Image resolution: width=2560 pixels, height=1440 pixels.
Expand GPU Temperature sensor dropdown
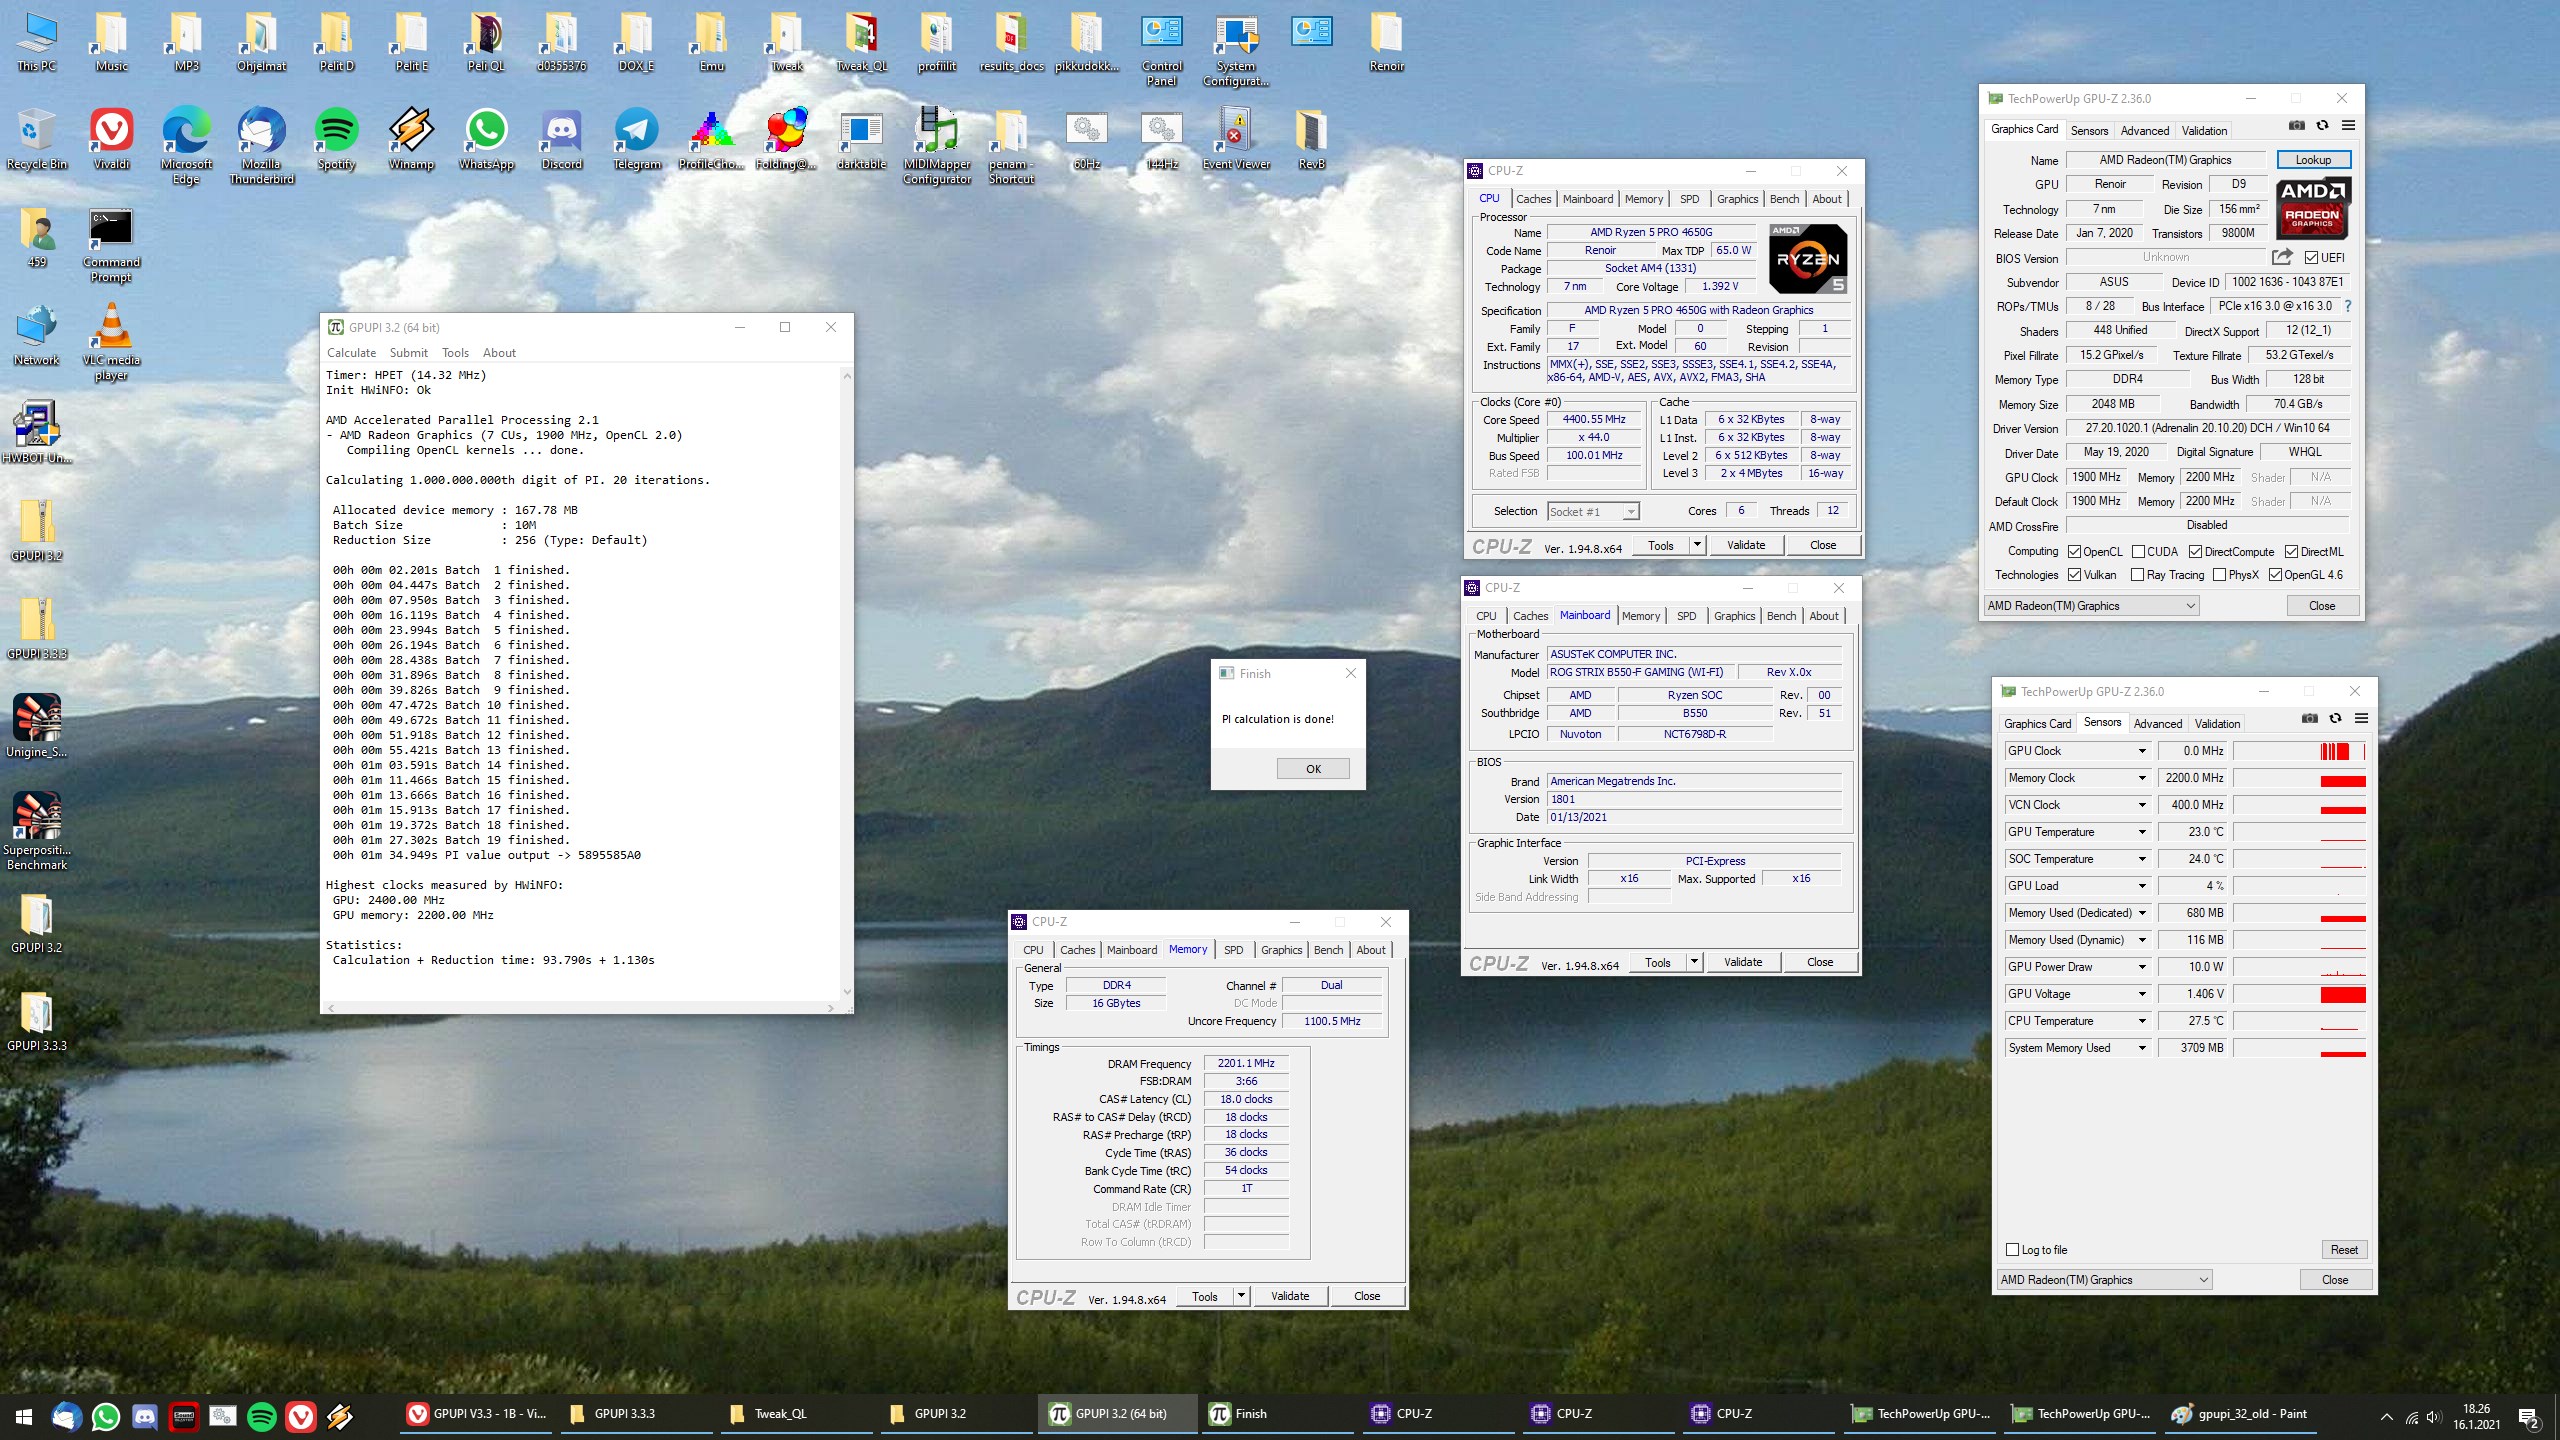click(x=2142, y=832)
